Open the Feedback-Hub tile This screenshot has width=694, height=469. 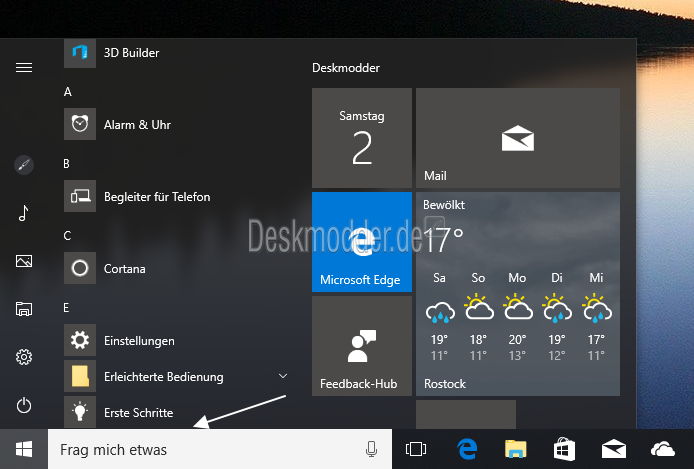pyautogui.click(x=362, y=346)
